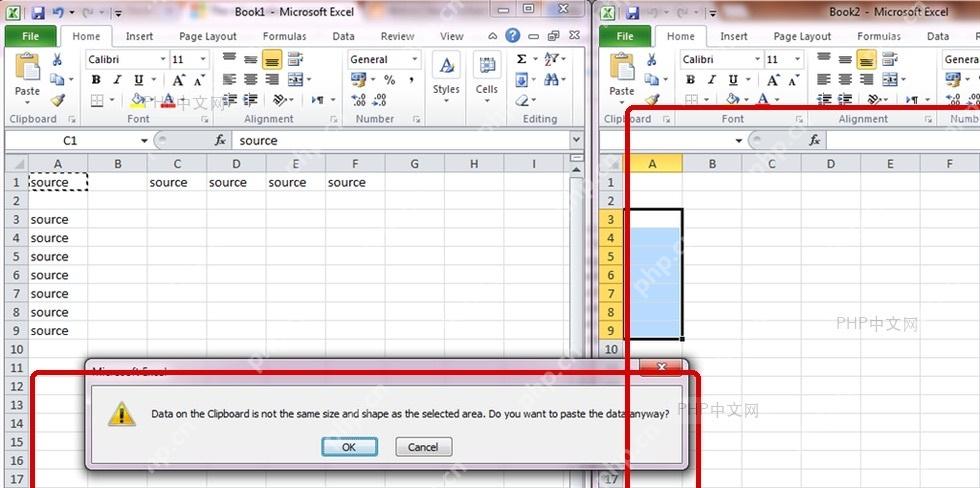The height and width of the screenshot is (488, 980).
Task: Apply Comma Style in Book1
Action: pos(411,79)
